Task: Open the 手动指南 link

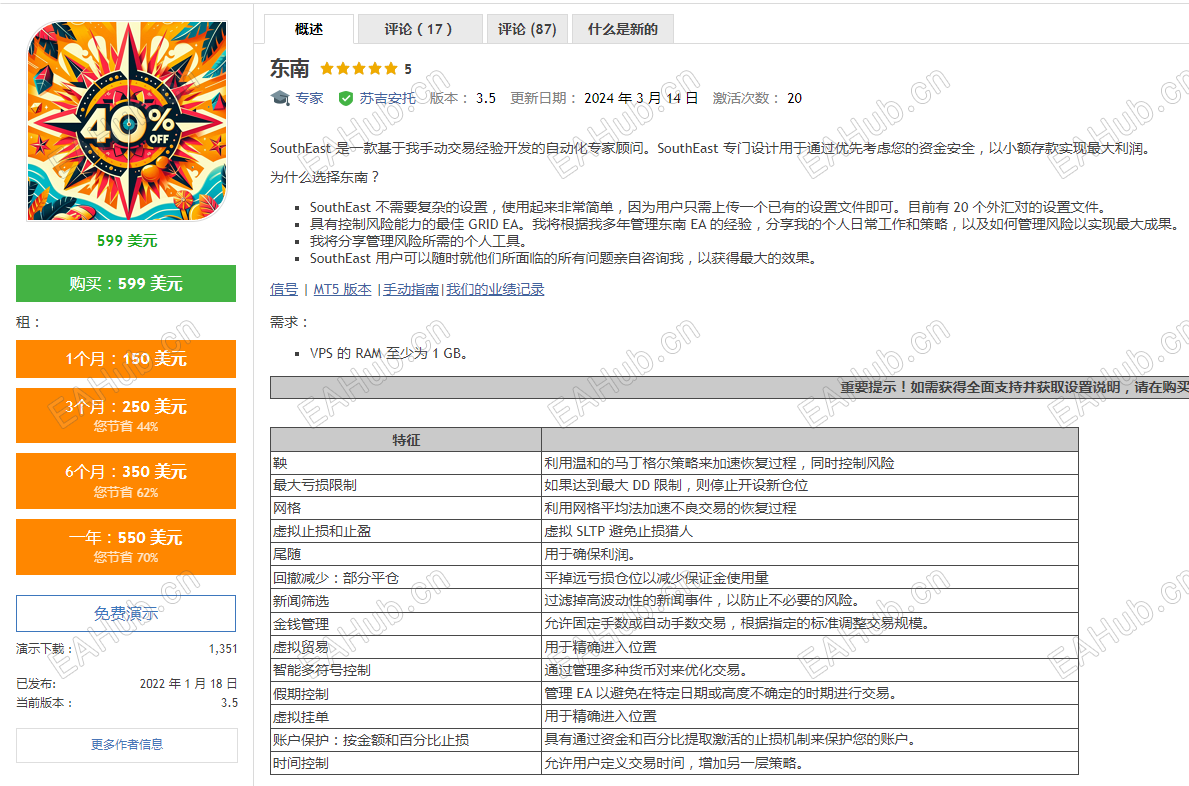Action: [414, 289]
